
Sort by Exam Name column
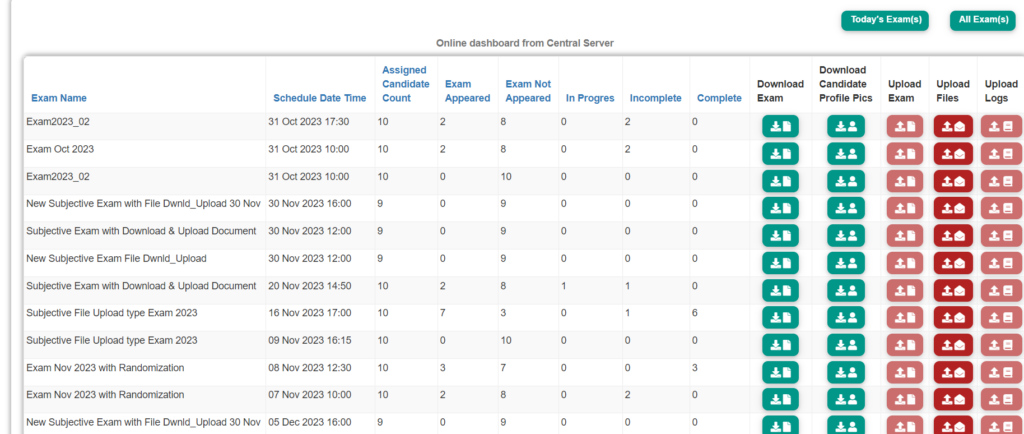pos(59,98)
